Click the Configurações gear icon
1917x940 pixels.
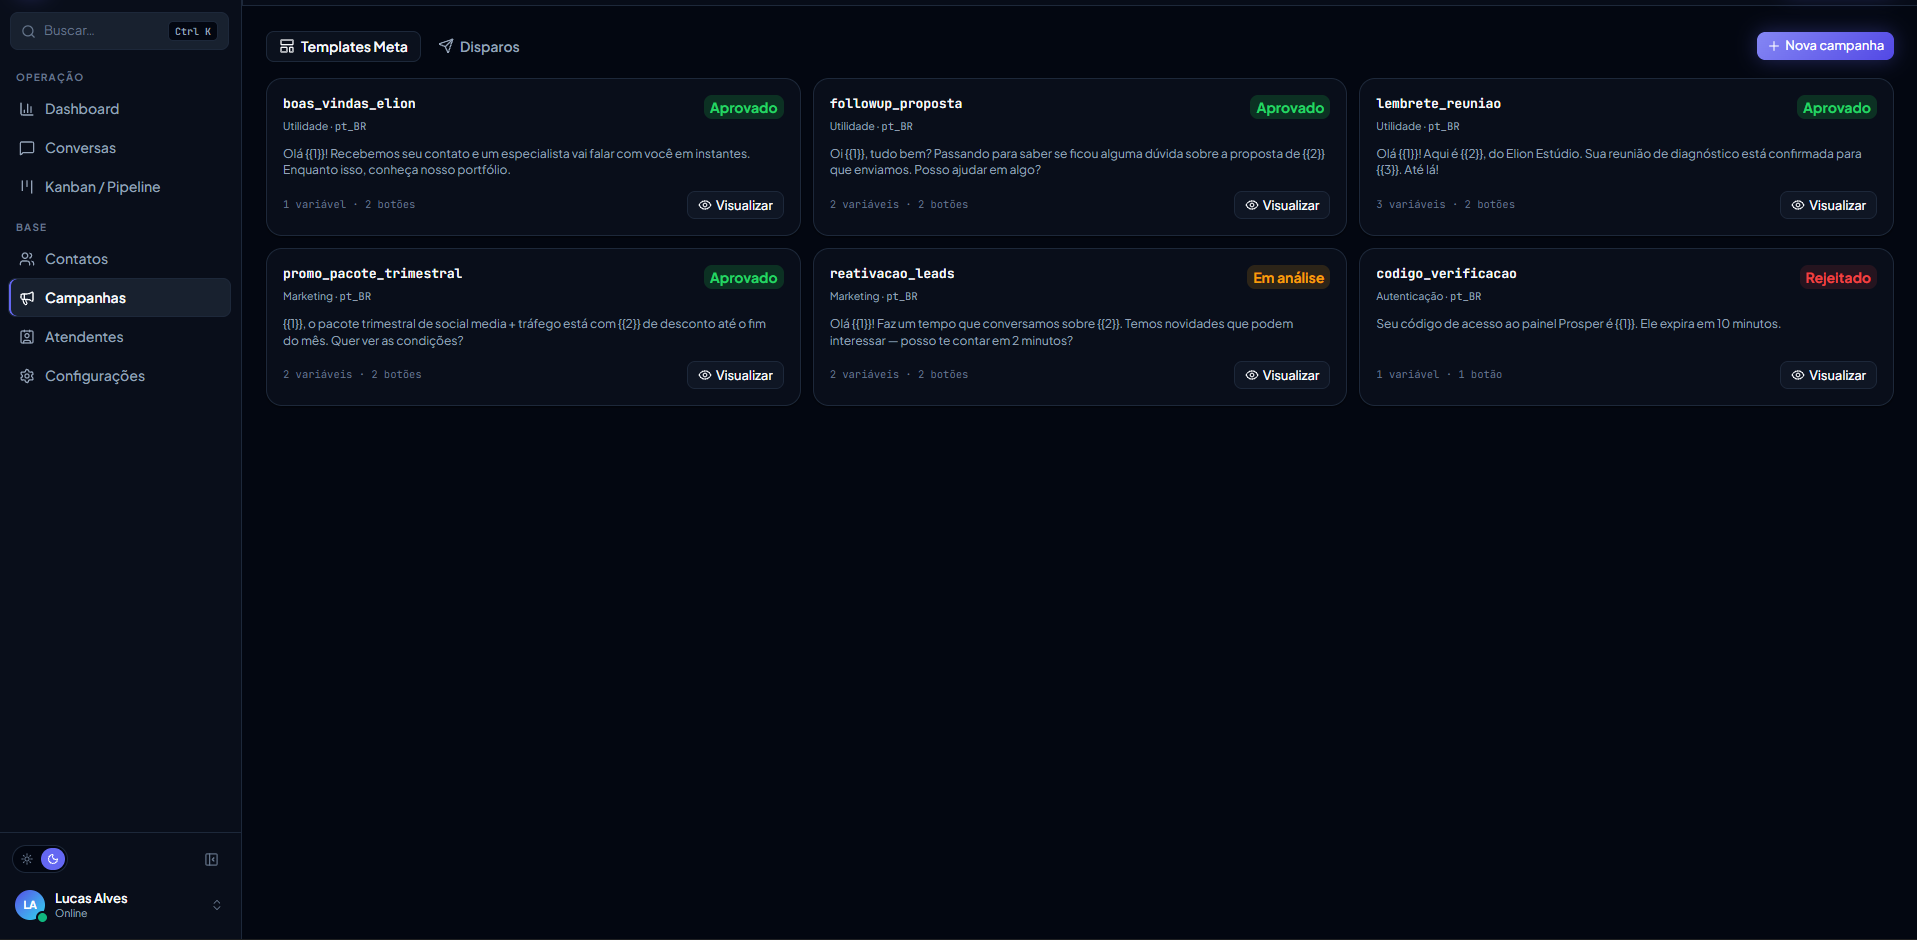(x=27, y=376)
